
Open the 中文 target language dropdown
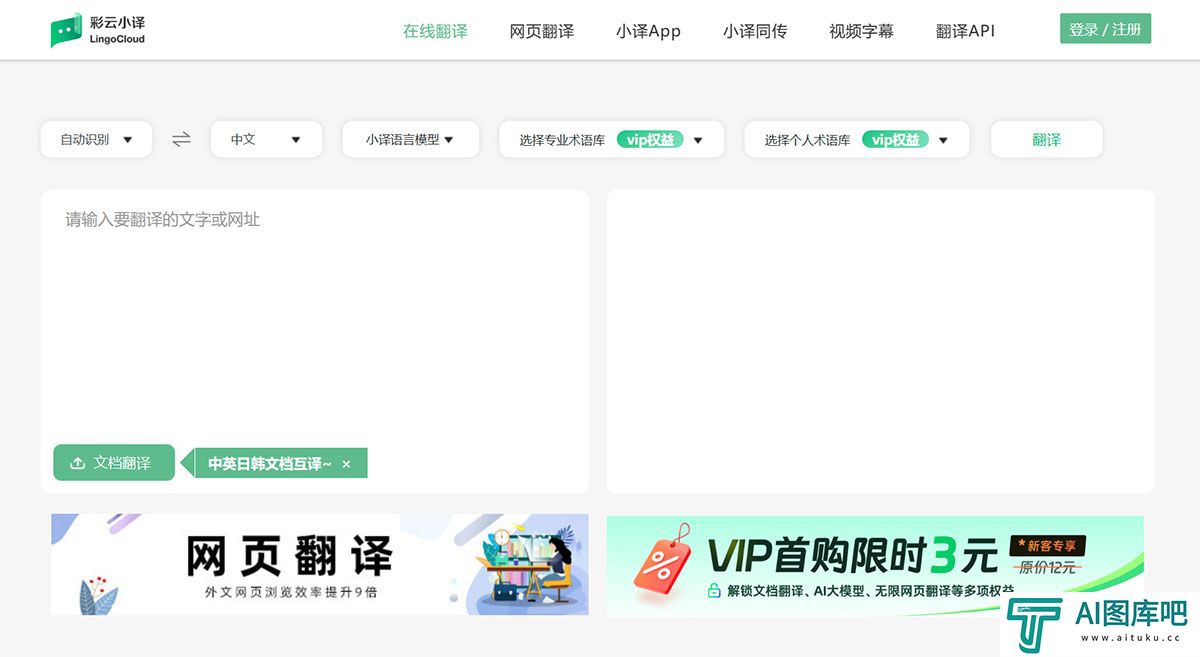(x=266, y=140)
